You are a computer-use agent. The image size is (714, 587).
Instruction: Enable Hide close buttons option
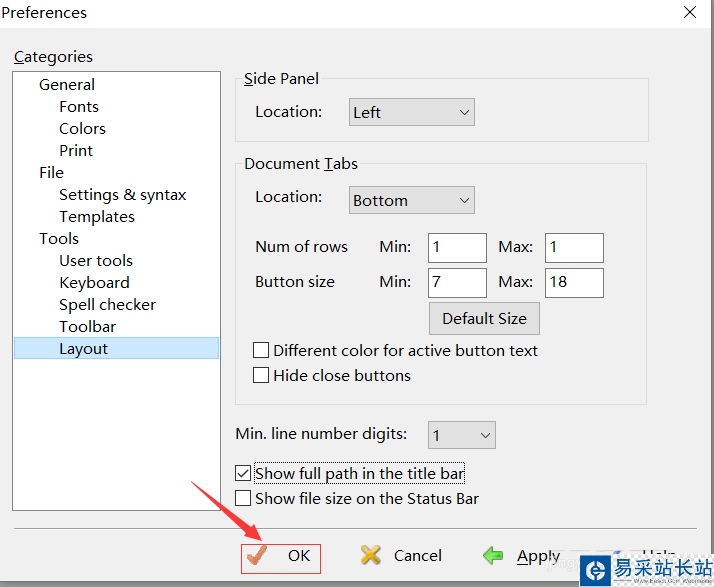(x=261, y=376)
